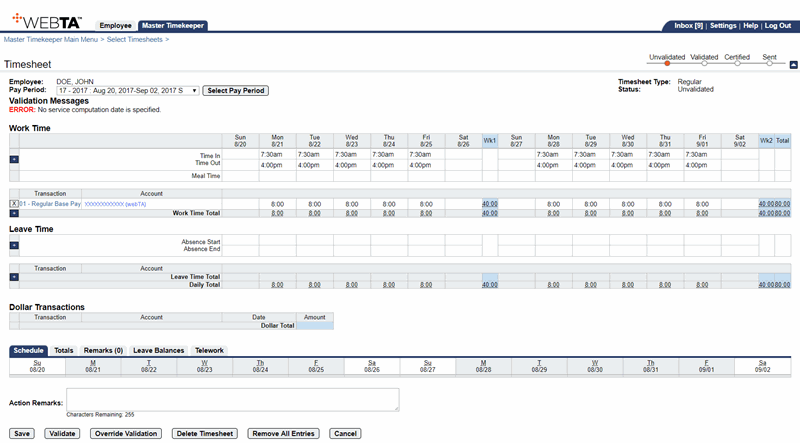Image resolution: width=800 pixels, height=443 pixels.
Task: Add a row with the Time In plus icon
Action: pos(14,159)
